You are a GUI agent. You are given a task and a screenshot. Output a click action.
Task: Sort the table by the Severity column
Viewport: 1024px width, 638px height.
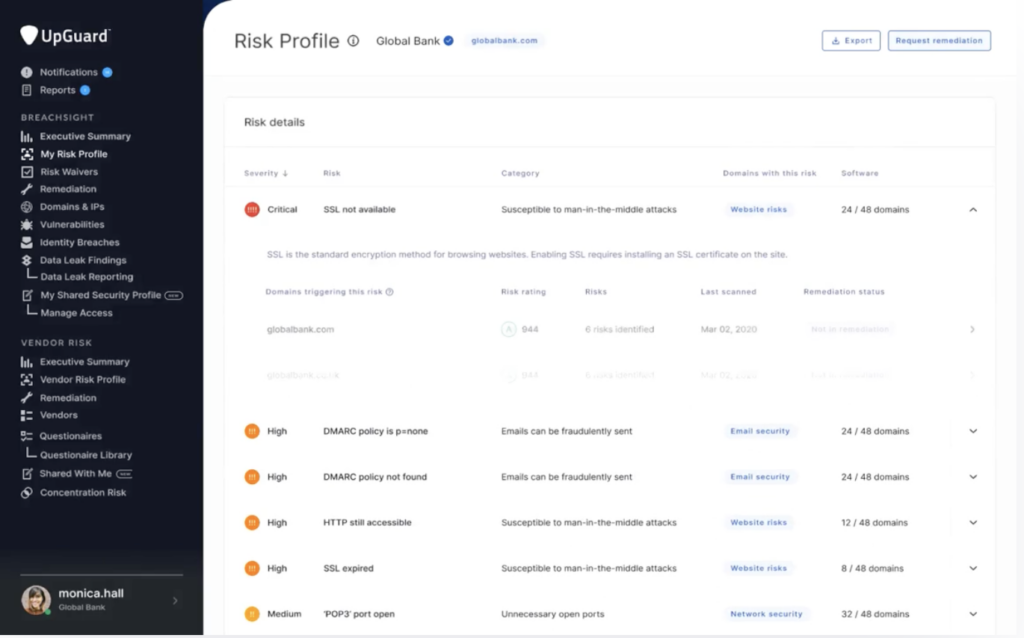coord(265,172)
